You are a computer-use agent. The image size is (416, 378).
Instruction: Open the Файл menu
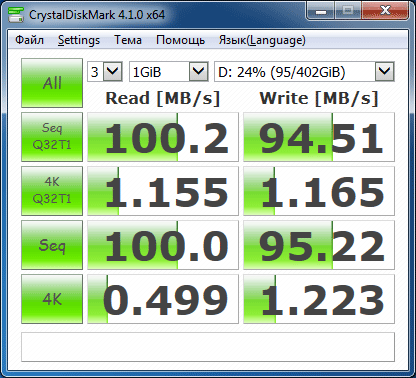point(29,40)
